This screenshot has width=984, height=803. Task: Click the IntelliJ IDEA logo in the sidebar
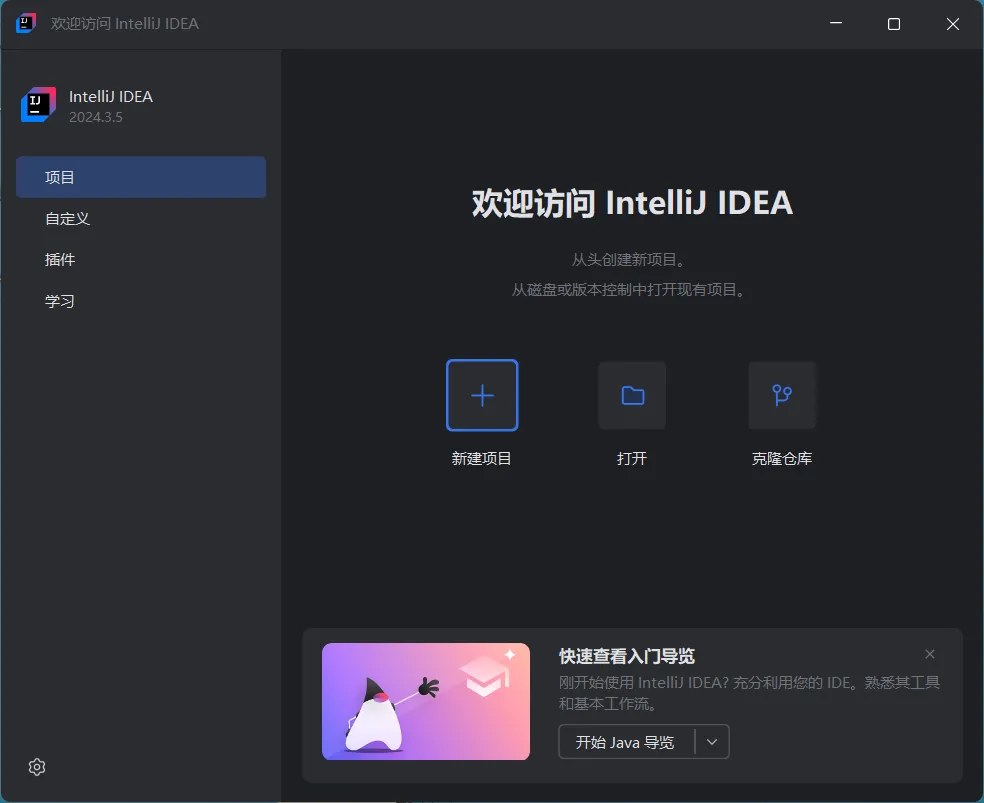coord(38,105)
